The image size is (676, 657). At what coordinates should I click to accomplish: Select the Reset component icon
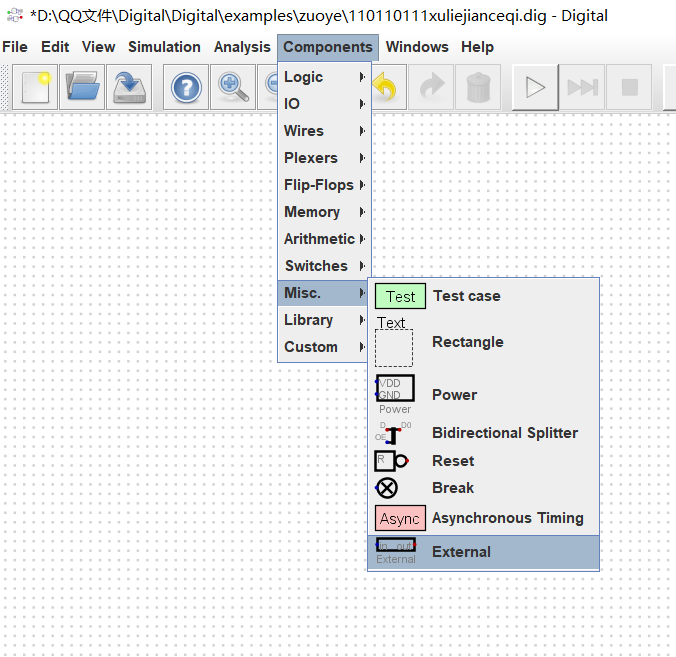pos(391,461)
